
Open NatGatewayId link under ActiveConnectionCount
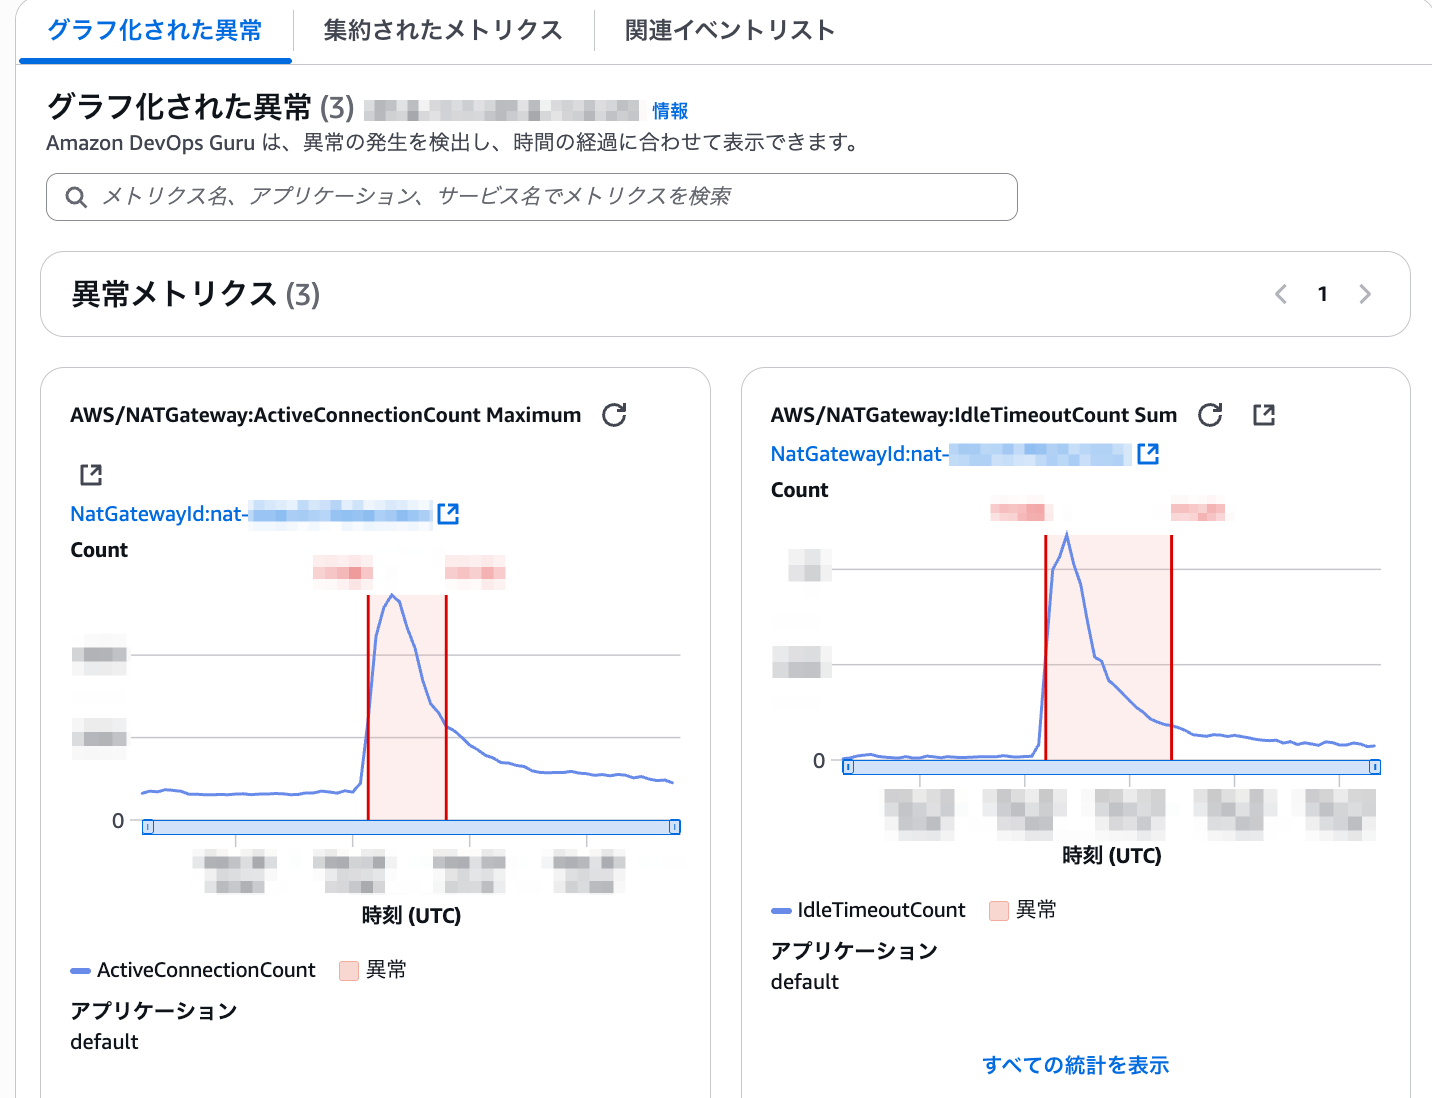(251, 514)
